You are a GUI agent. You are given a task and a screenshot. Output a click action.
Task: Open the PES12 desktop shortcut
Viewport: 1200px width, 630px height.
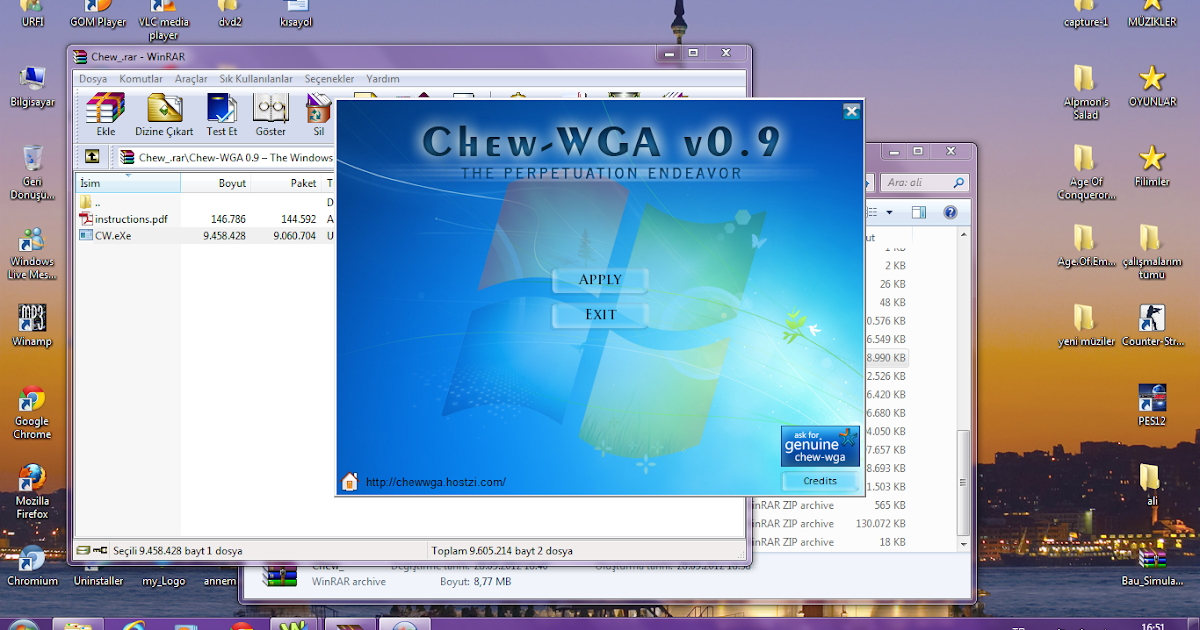[1152, 405]
